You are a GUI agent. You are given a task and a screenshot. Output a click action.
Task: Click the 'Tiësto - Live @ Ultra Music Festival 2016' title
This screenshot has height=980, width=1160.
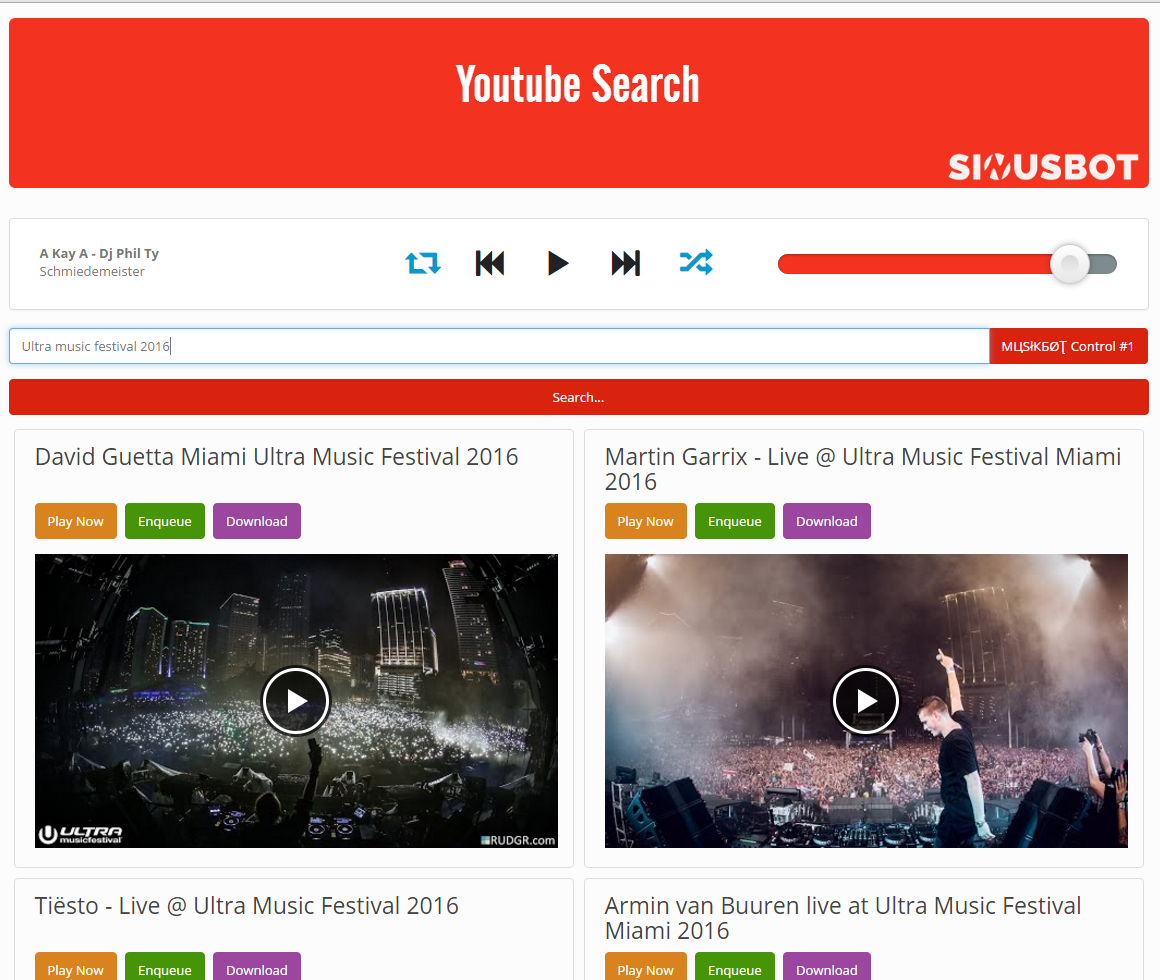[247, 906]
